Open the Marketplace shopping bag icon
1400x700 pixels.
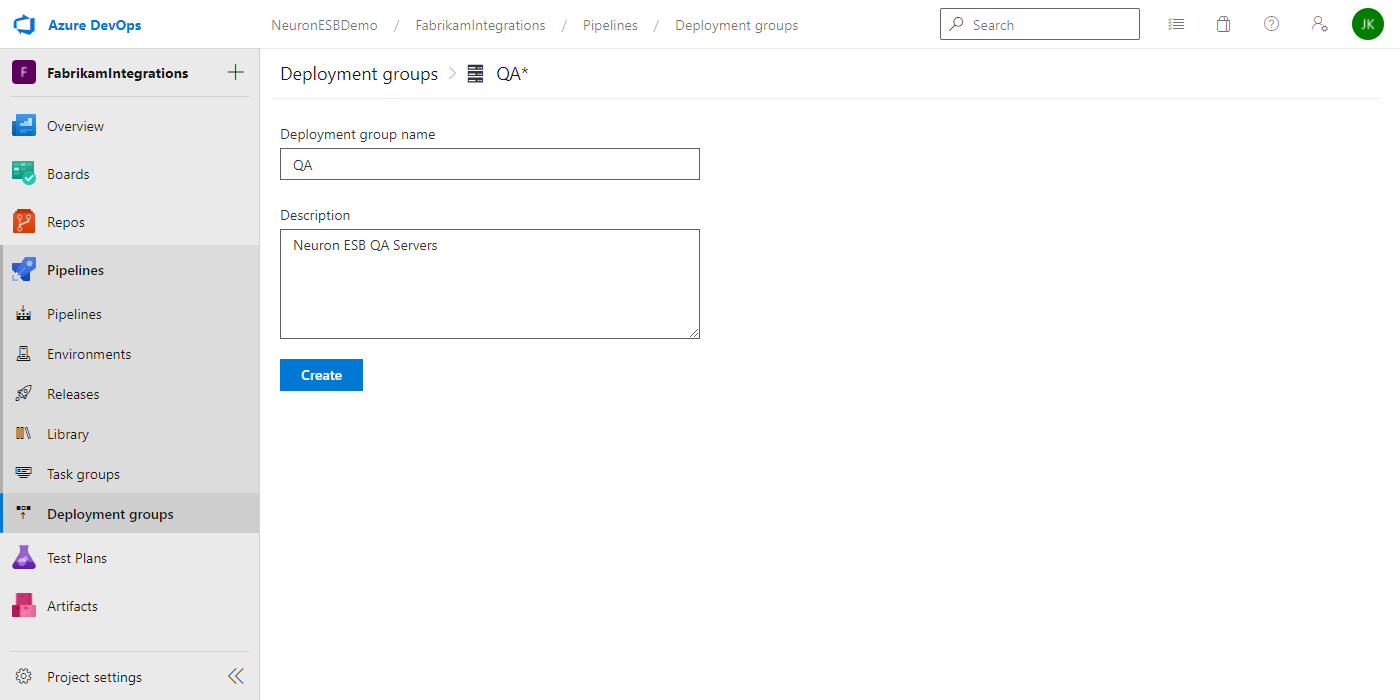1223,24
